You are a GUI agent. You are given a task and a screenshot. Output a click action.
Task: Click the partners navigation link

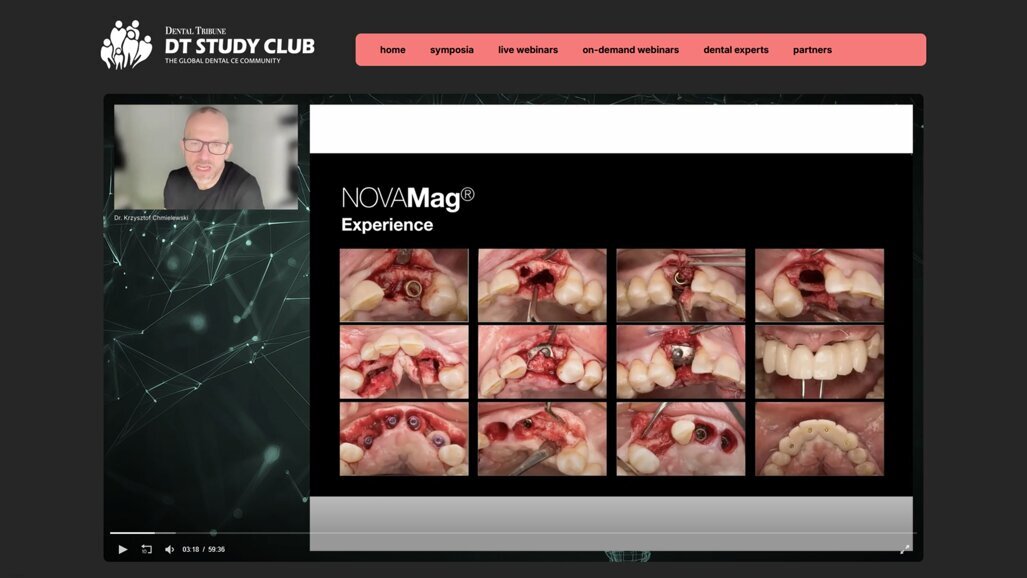812,50
